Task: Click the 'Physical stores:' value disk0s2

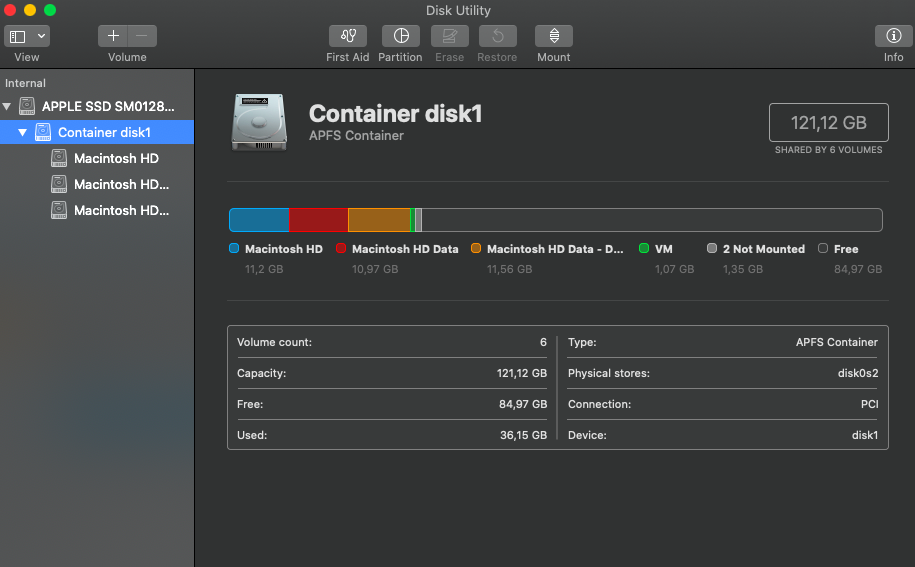Action: tap(858, 373)
